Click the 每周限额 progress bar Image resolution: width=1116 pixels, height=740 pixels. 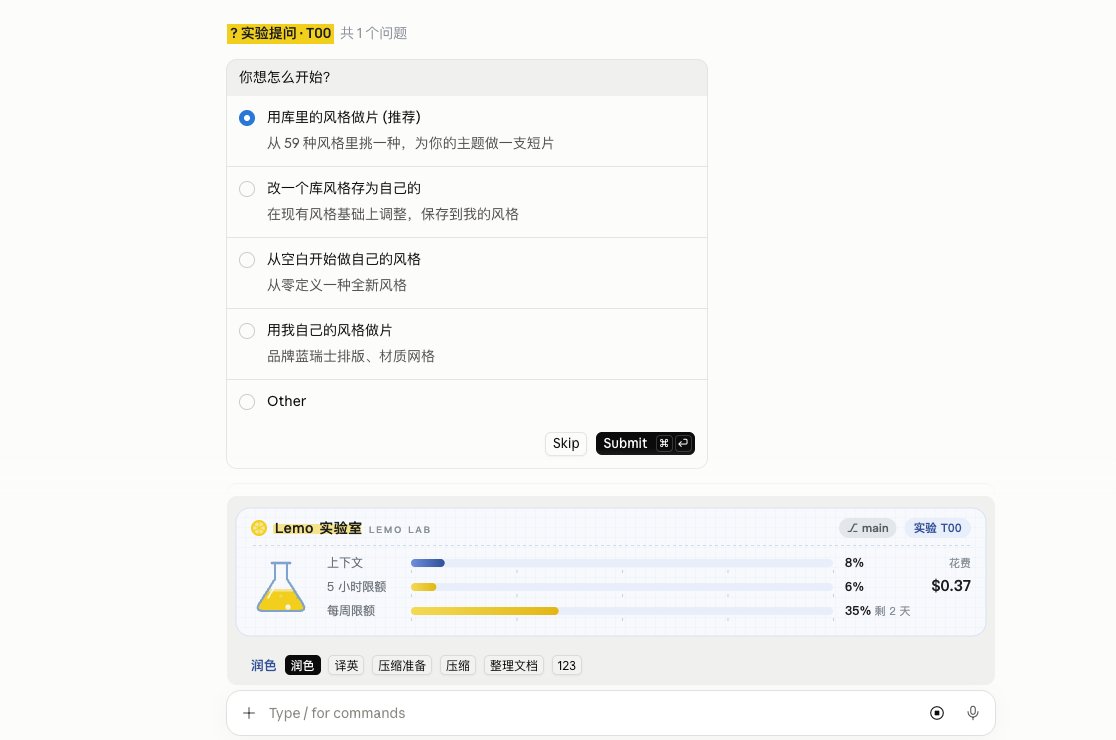point(621,610)
